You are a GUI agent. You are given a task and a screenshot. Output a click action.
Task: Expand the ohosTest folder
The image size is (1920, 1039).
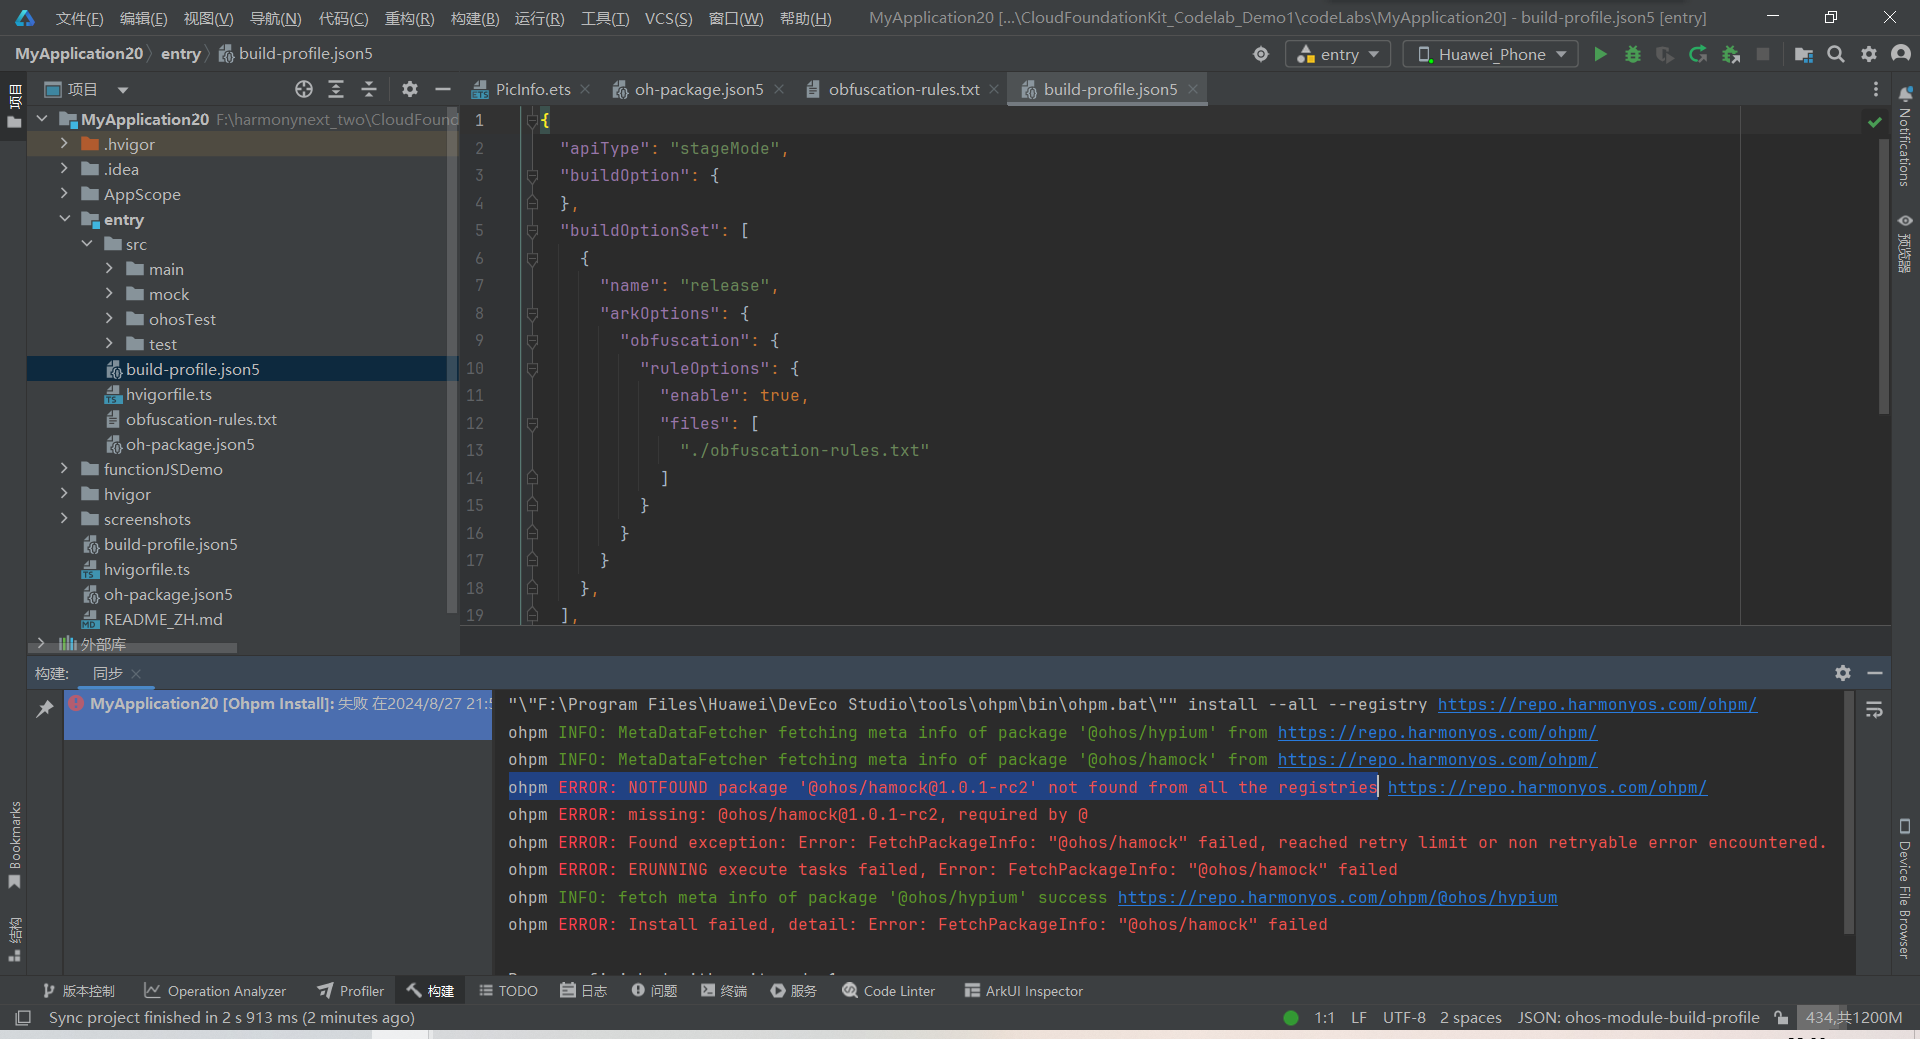pyautogui.click(x=109, y=319)
